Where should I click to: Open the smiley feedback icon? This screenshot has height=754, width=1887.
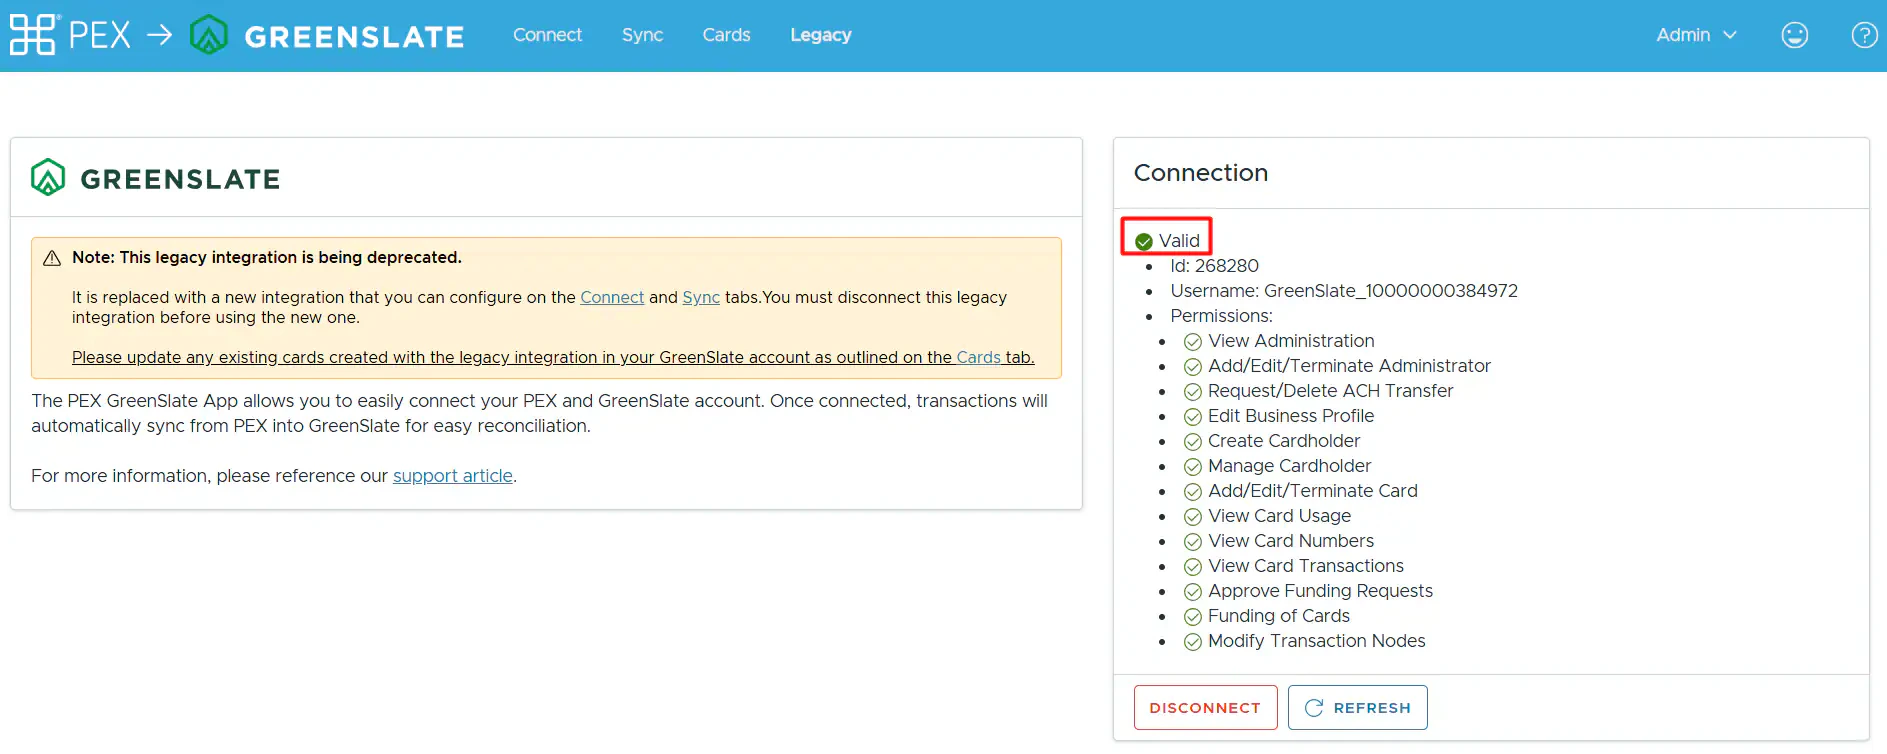1795,35
